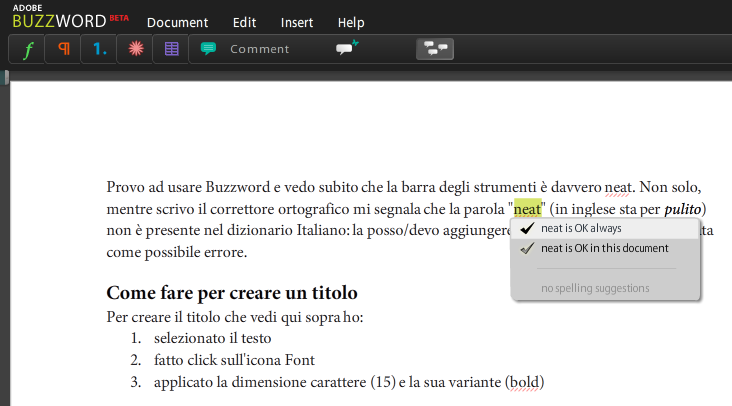Image resolution: width=732 pixels, height=406 pixels.
Task: Open the Document menu
Action: 177,22
